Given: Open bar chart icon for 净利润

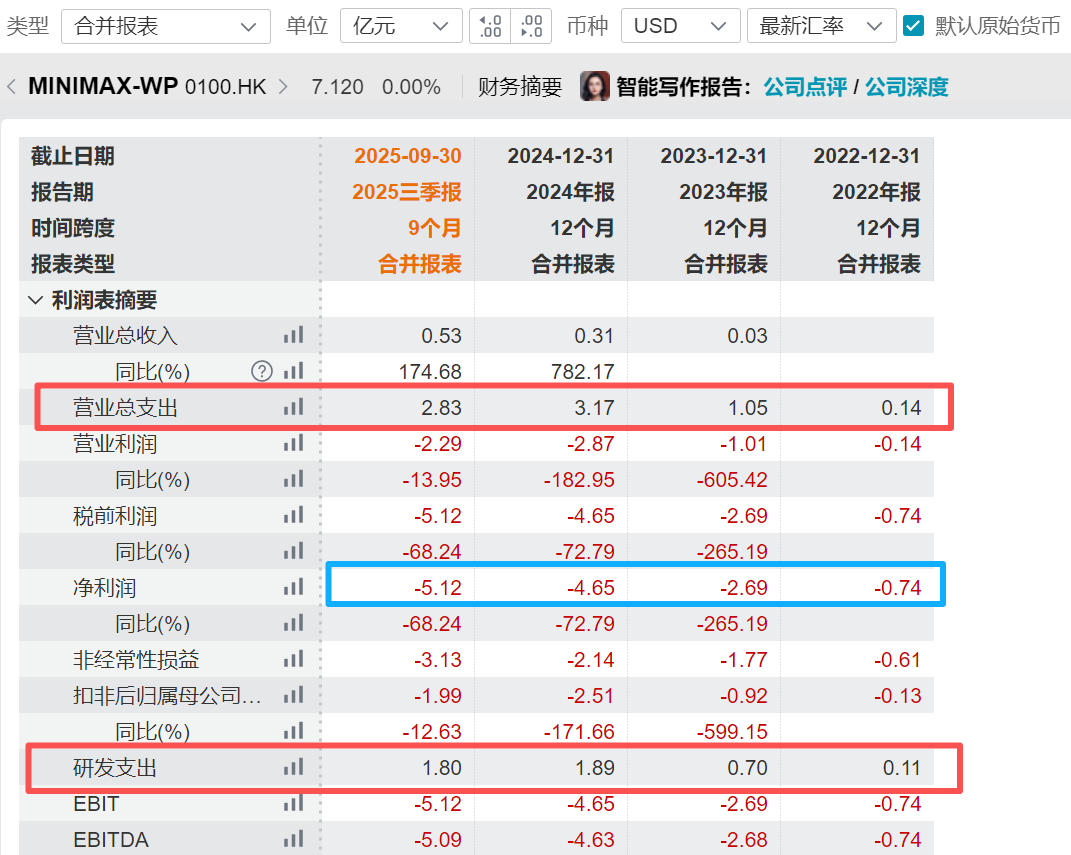Looking at the screenshot, I should click(293, 587).
